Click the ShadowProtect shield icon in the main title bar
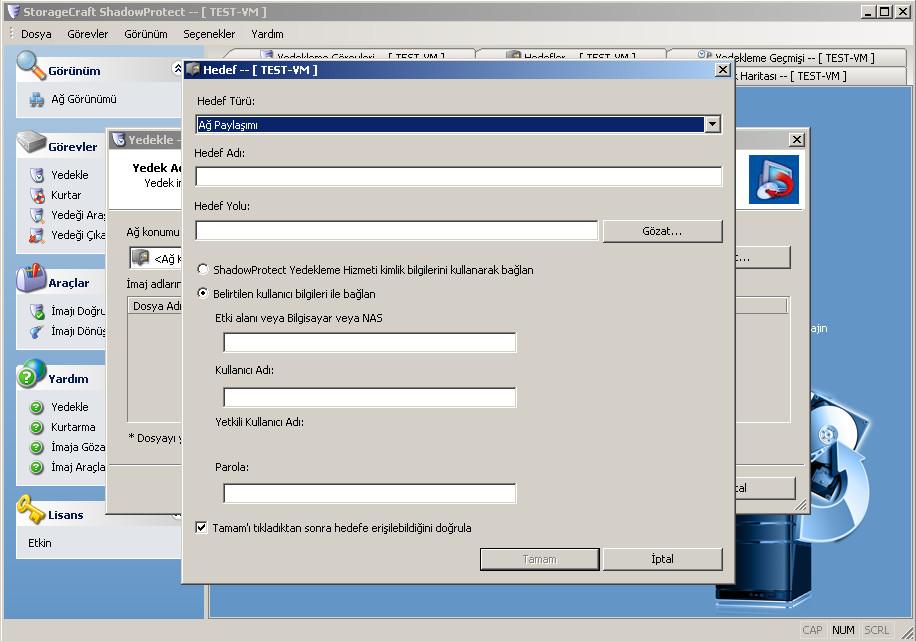 (13, 11)
